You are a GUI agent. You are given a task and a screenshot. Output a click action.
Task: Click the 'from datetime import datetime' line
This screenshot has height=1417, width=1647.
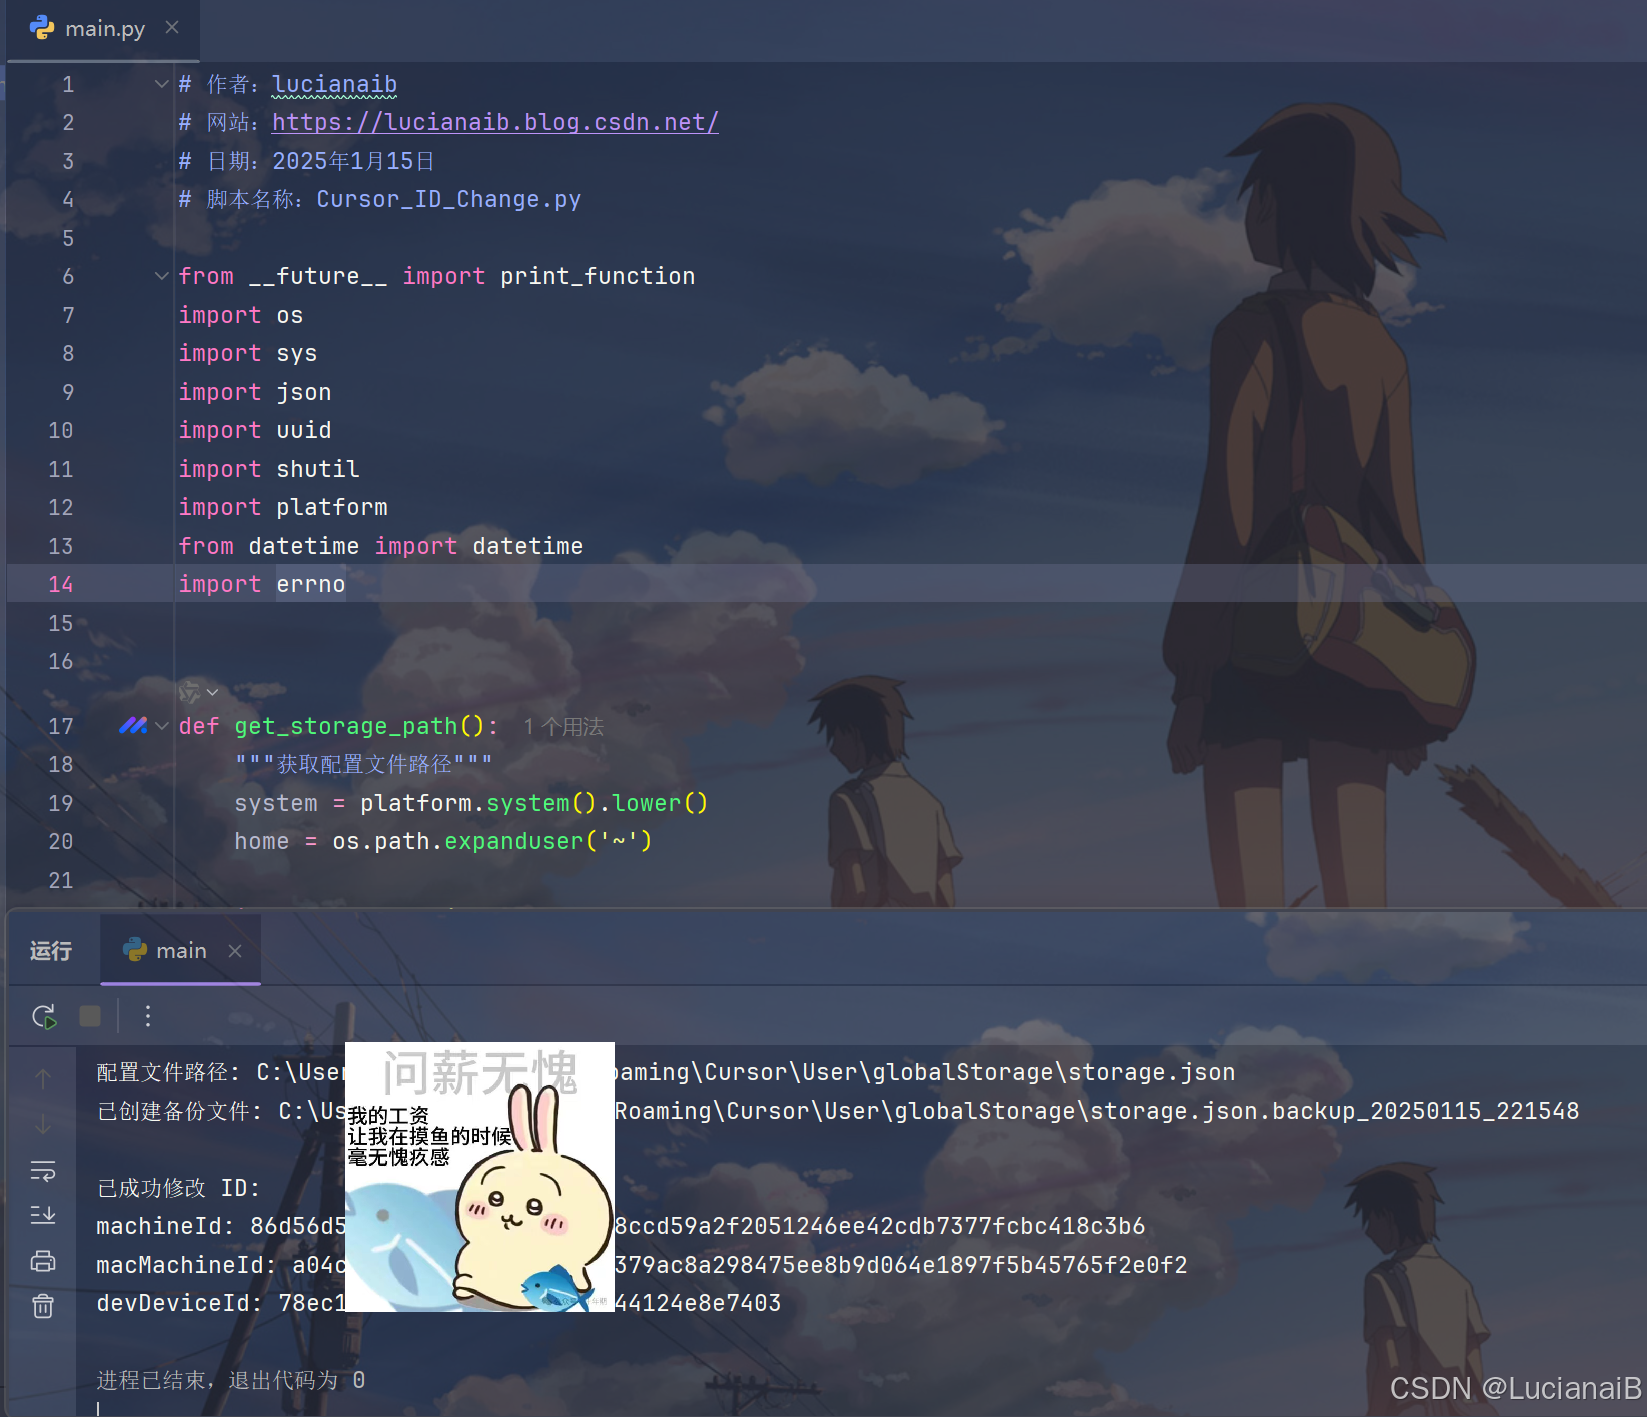coord(381,546)
